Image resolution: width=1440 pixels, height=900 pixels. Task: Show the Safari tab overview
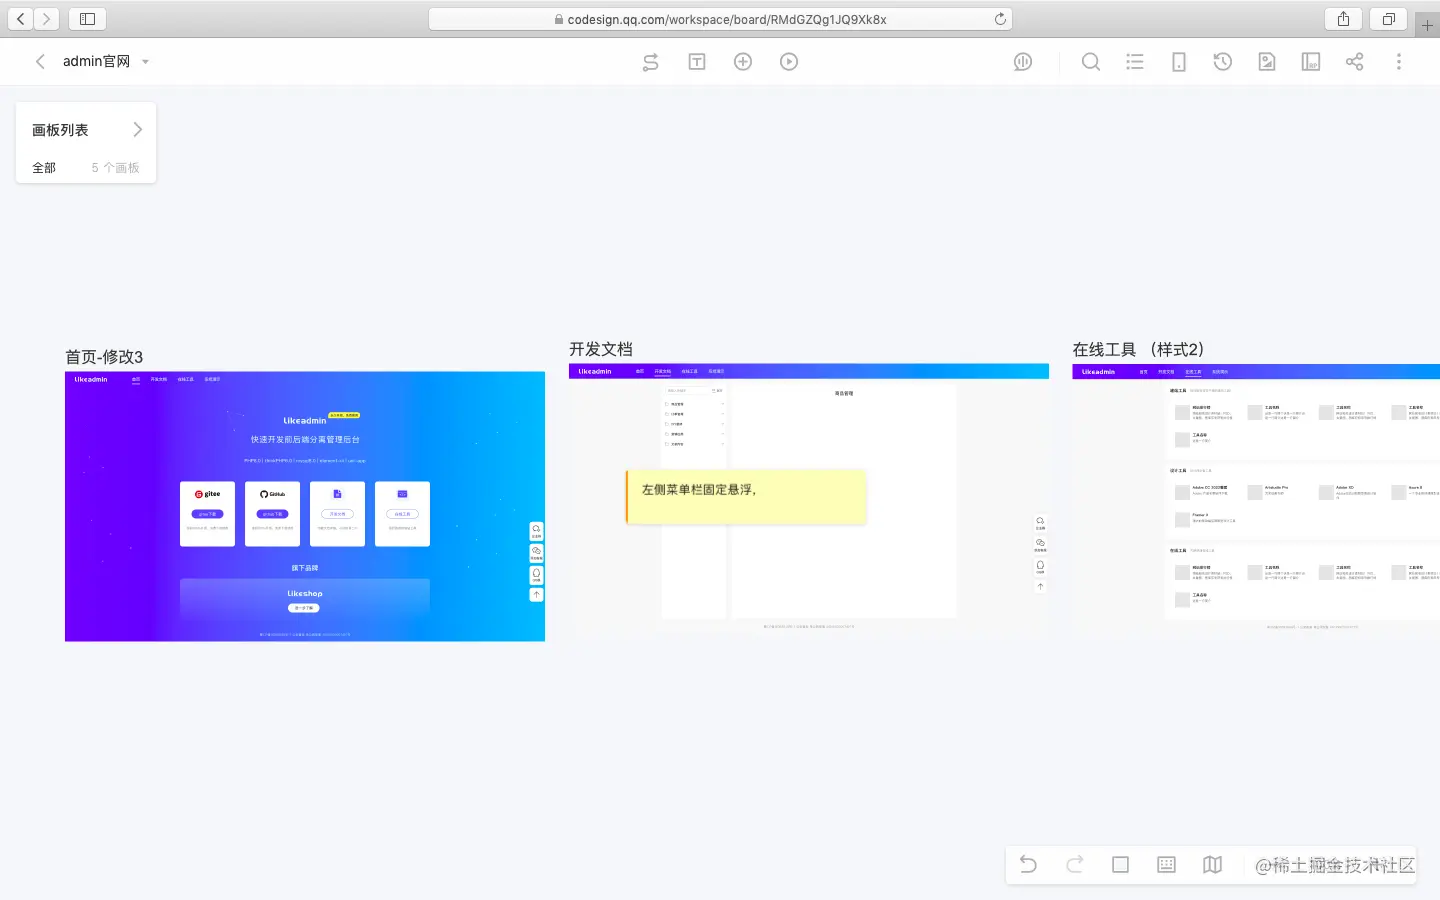(x=1389, y=19)
